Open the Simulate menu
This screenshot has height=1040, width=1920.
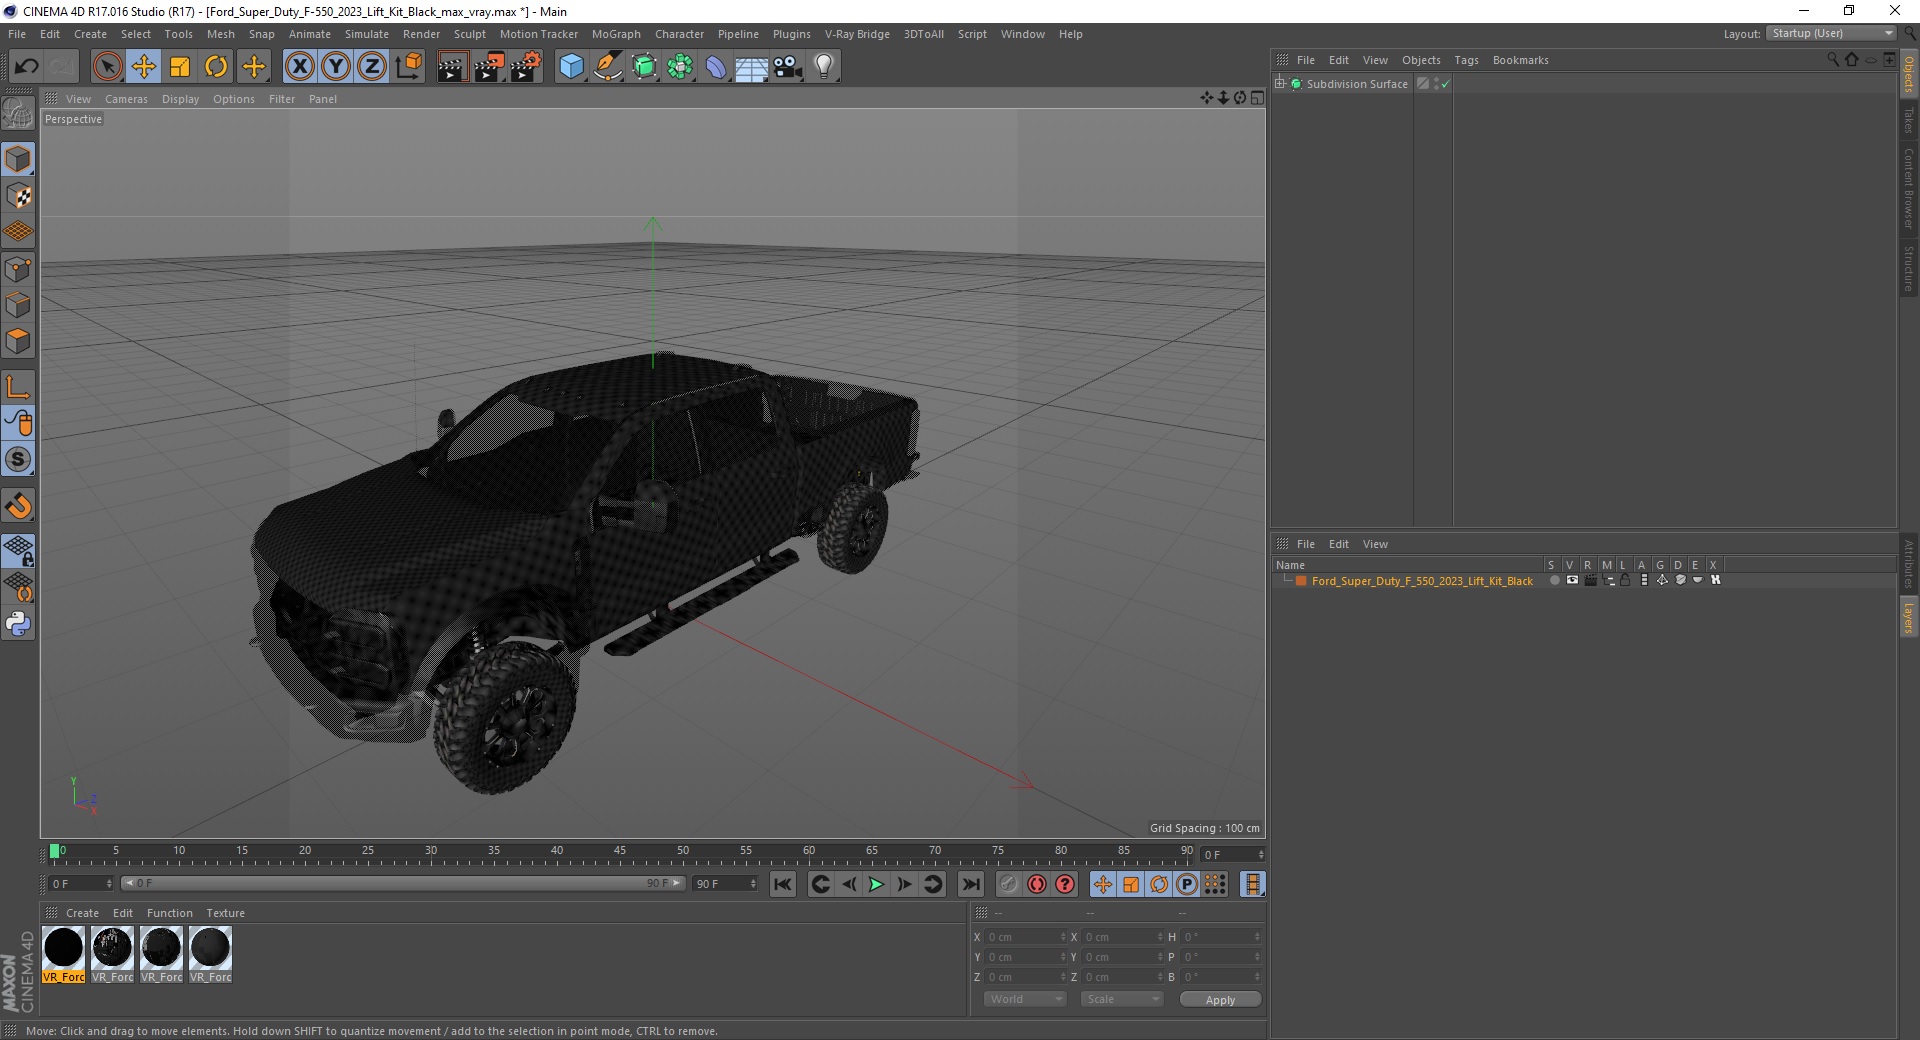point(367,34)
